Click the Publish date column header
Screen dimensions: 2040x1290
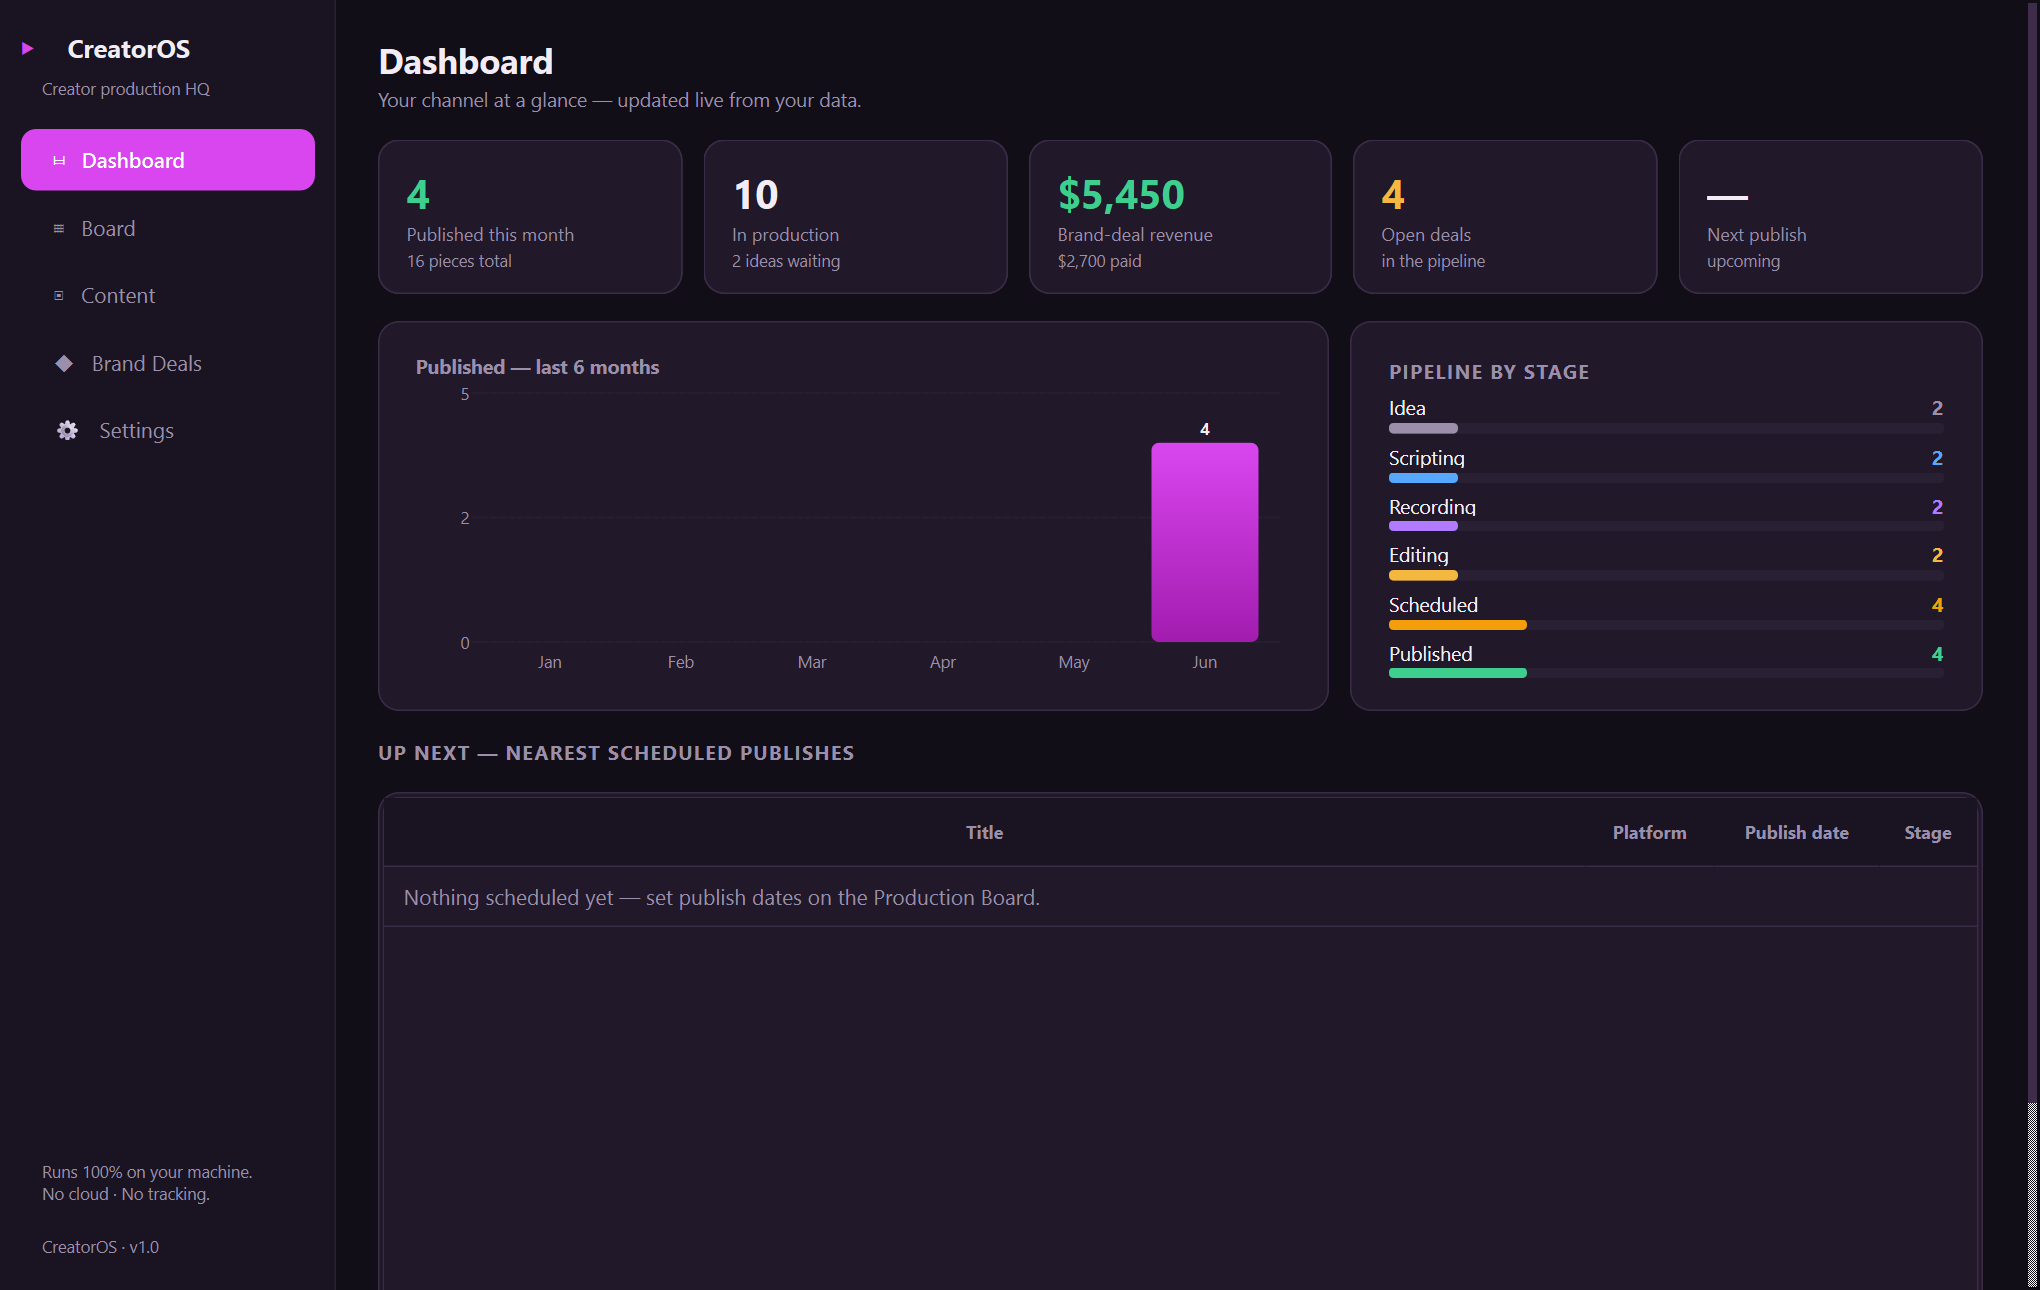pyautogui.click(x=1796, y=833)
